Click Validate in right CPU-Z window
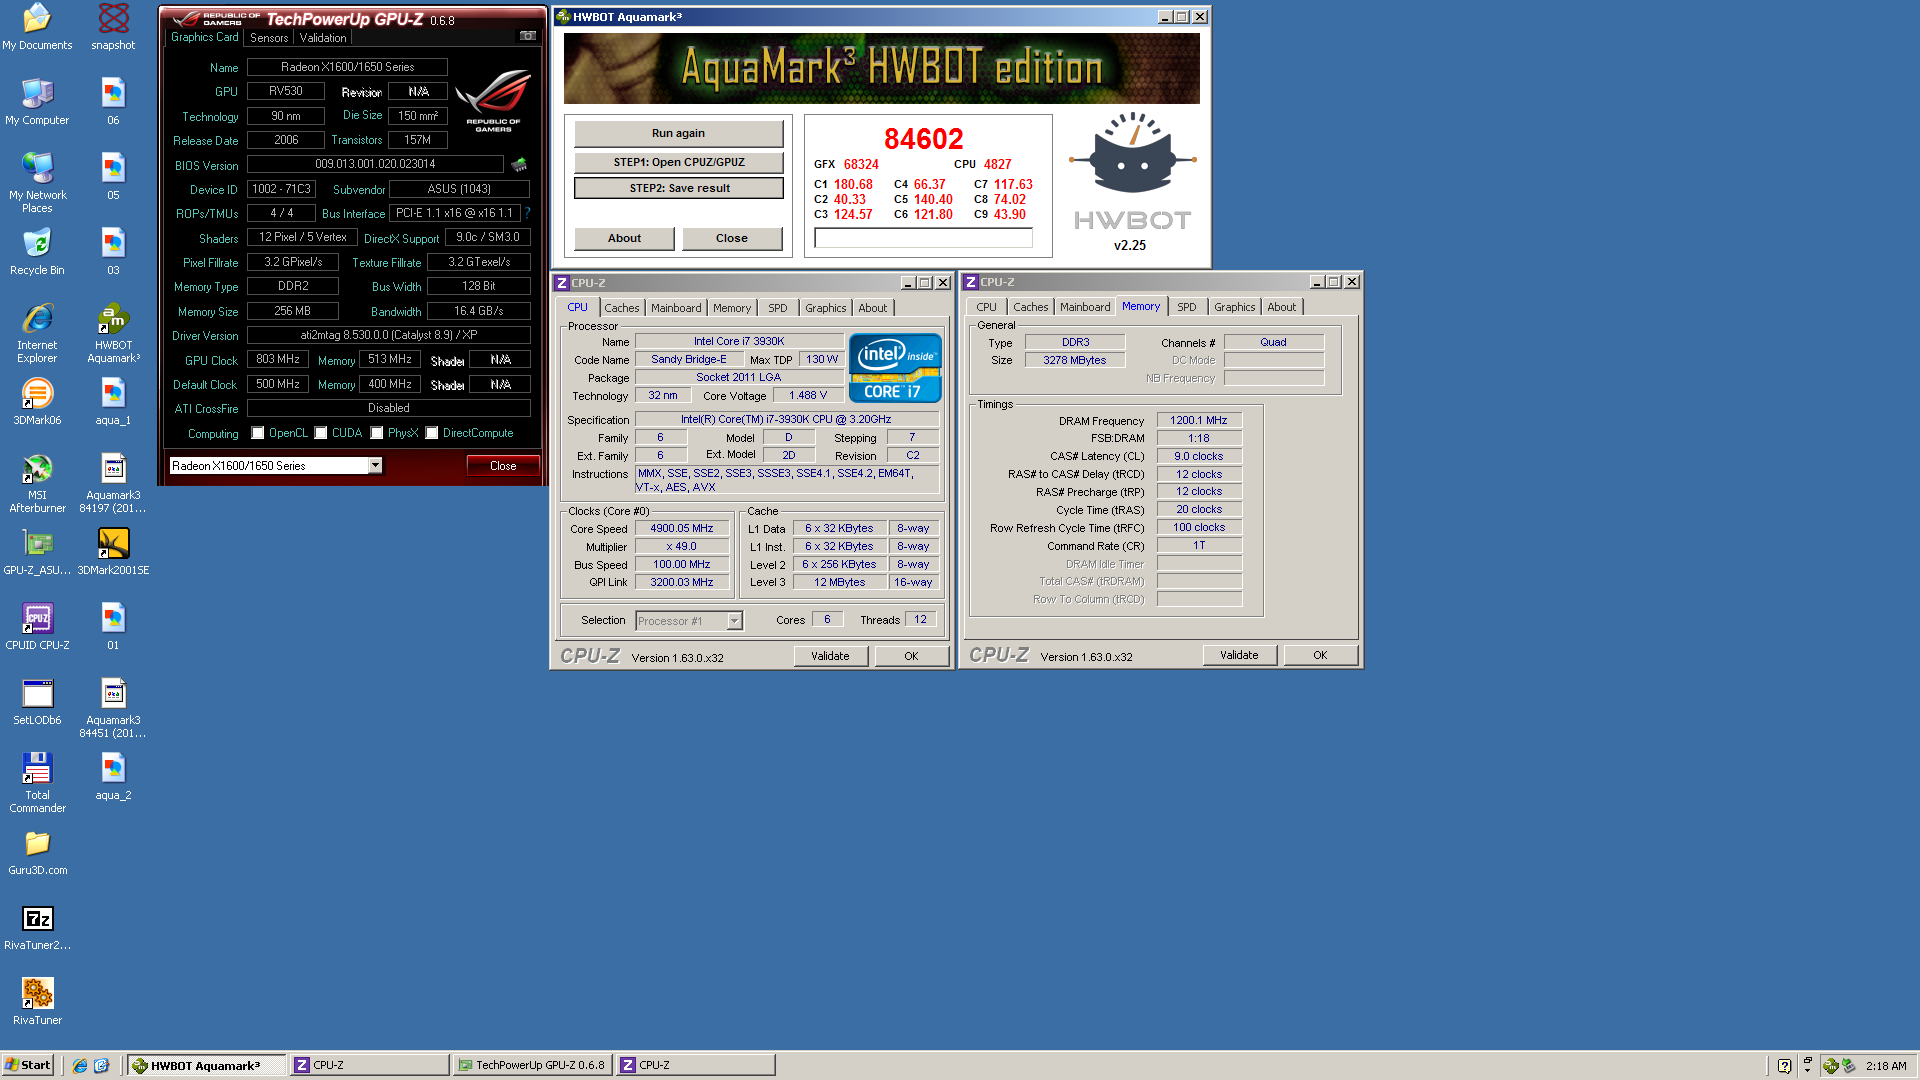 click(1239, 655)
